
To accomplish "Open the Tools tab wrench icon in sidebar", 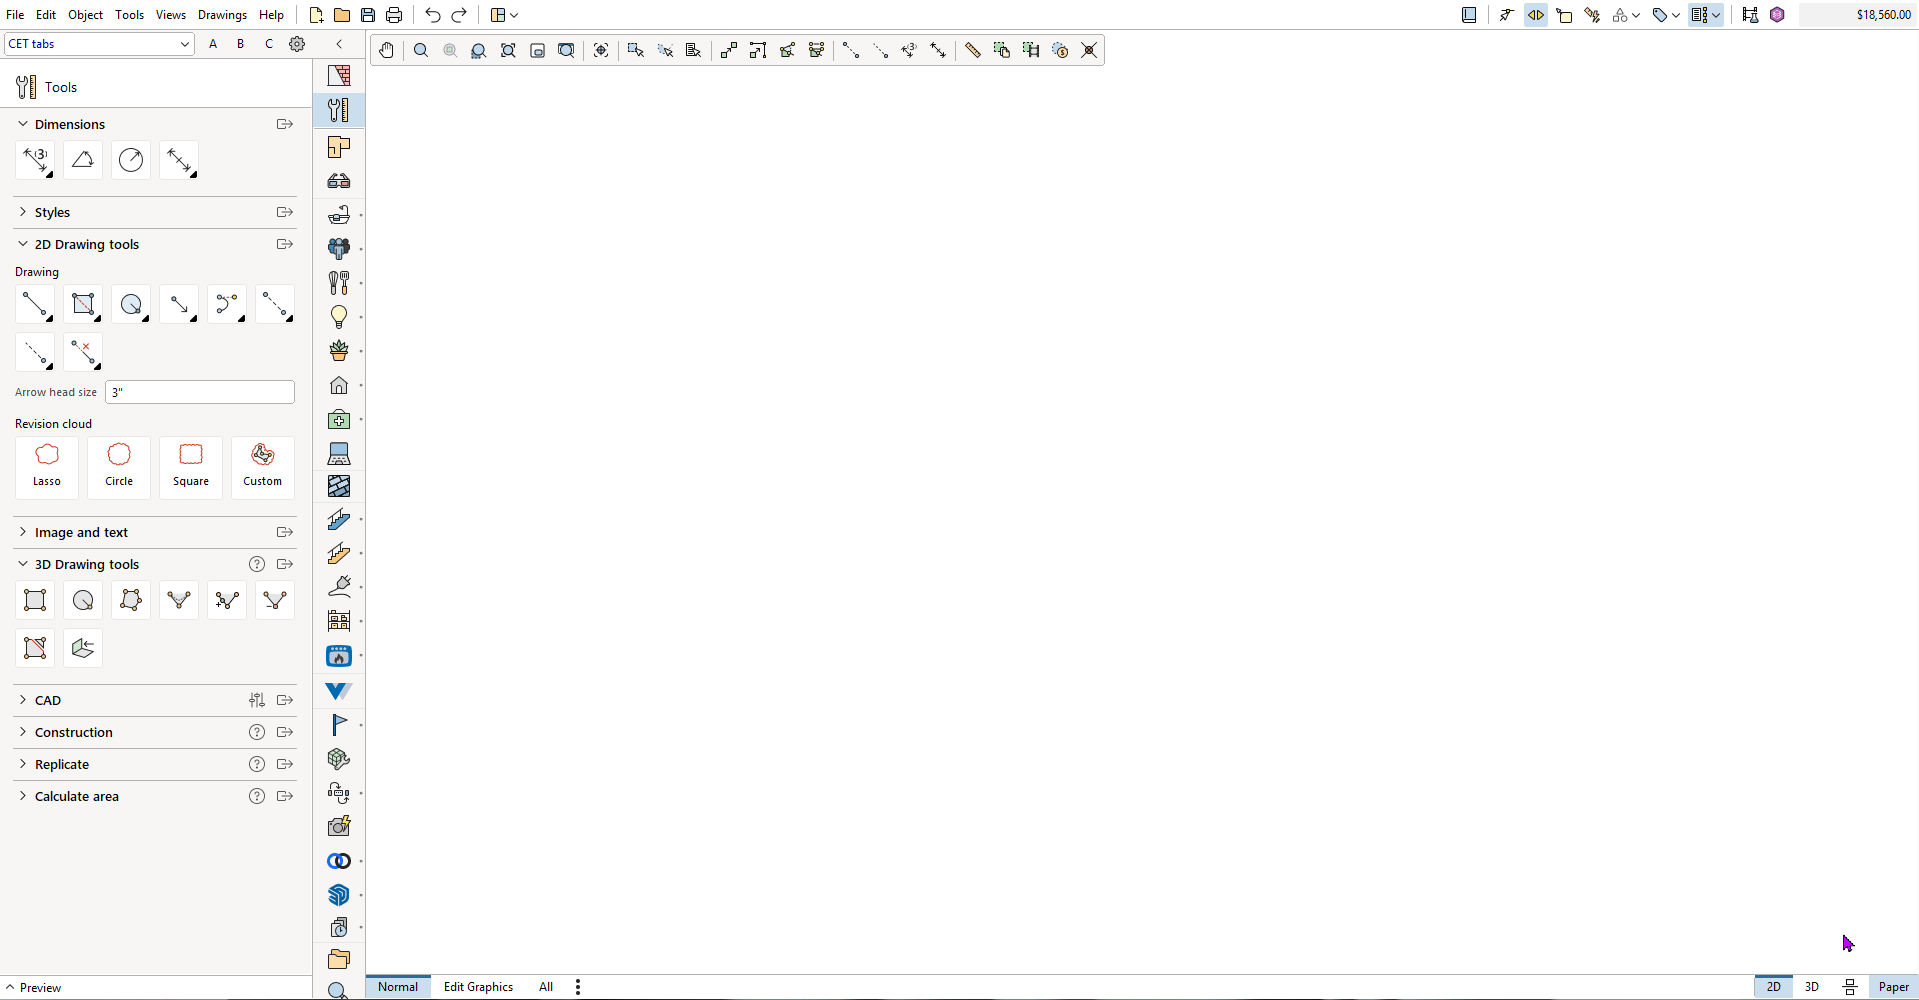I will click(x=339, y=110).
